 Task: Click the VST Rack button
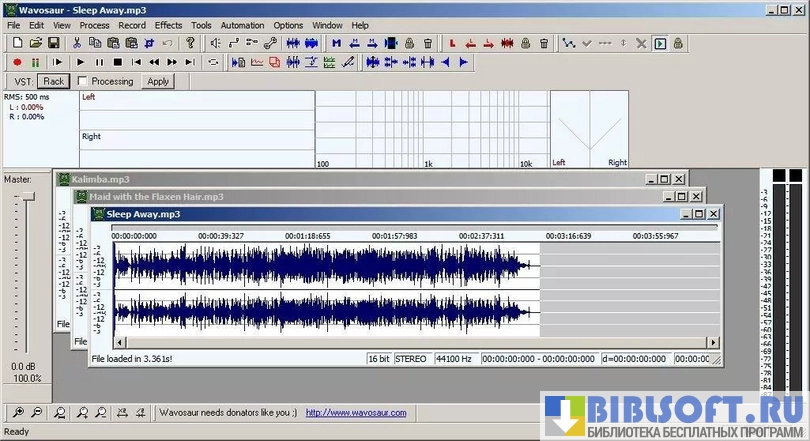tap(53, 81)
